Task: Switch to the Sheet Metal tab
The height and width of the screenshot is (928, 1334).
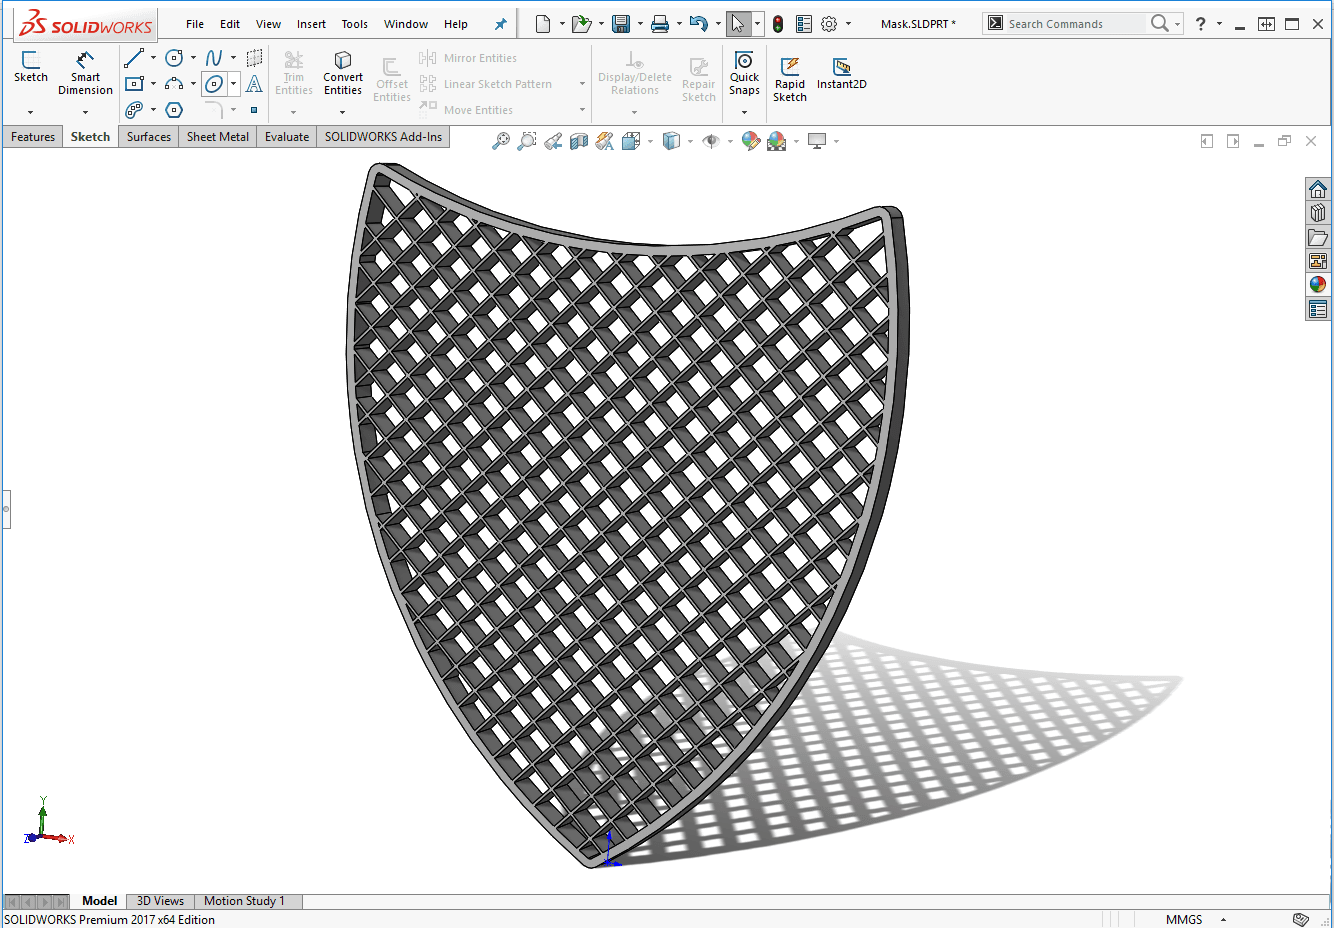Action: 217,137
